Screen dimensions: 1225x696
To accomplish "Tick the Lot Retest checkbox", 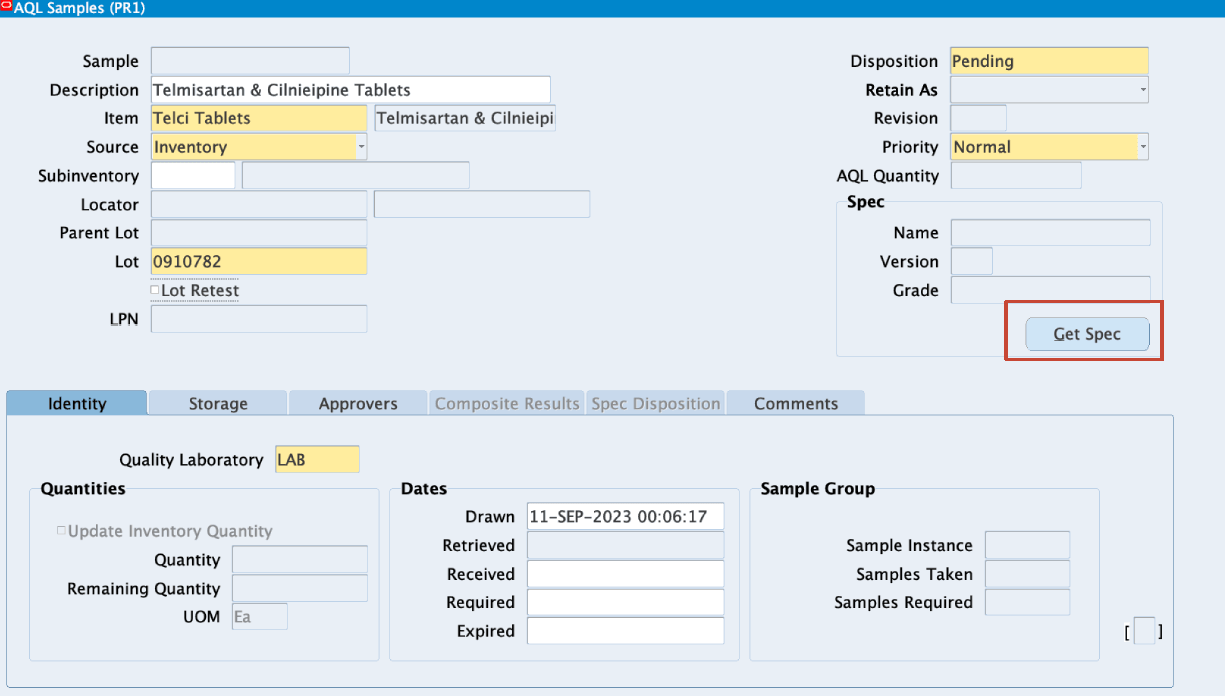I will coord(155,291).
